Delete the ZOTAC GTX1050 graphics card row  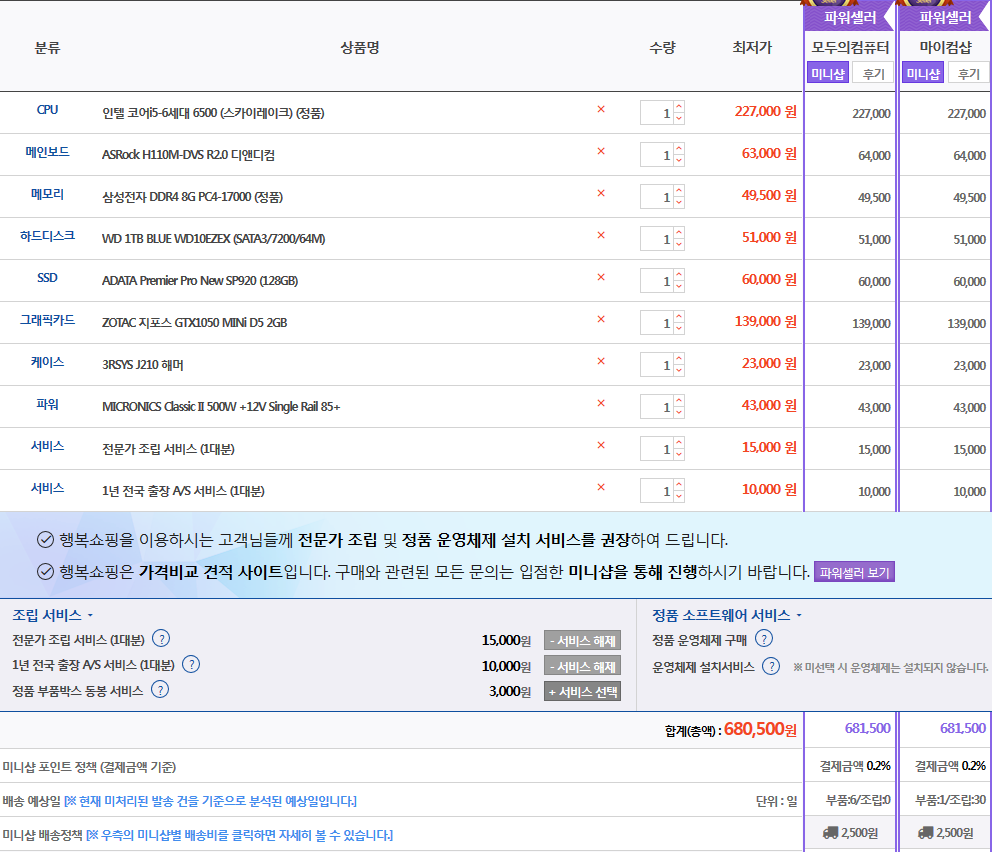click(x=601, y=320)
